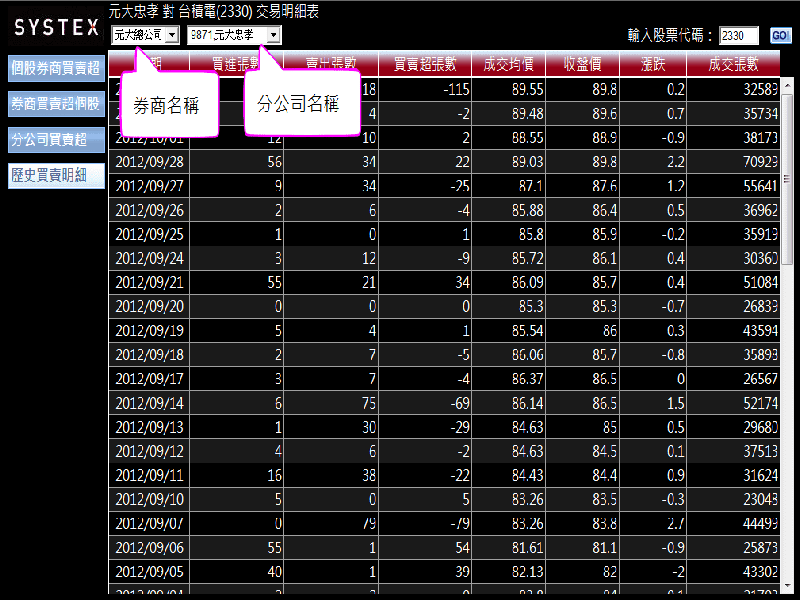The image size is (800, 600).
Task: Expand the 元大忠孝 branch dropdown
Action: (234, 35)
